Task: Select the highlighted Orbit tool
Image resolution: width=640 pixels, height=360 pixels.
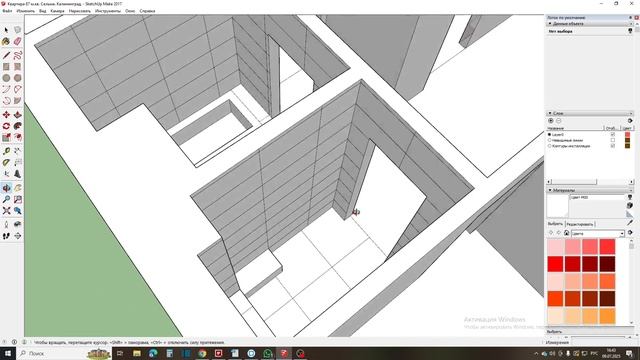Action: pos(6,188)
